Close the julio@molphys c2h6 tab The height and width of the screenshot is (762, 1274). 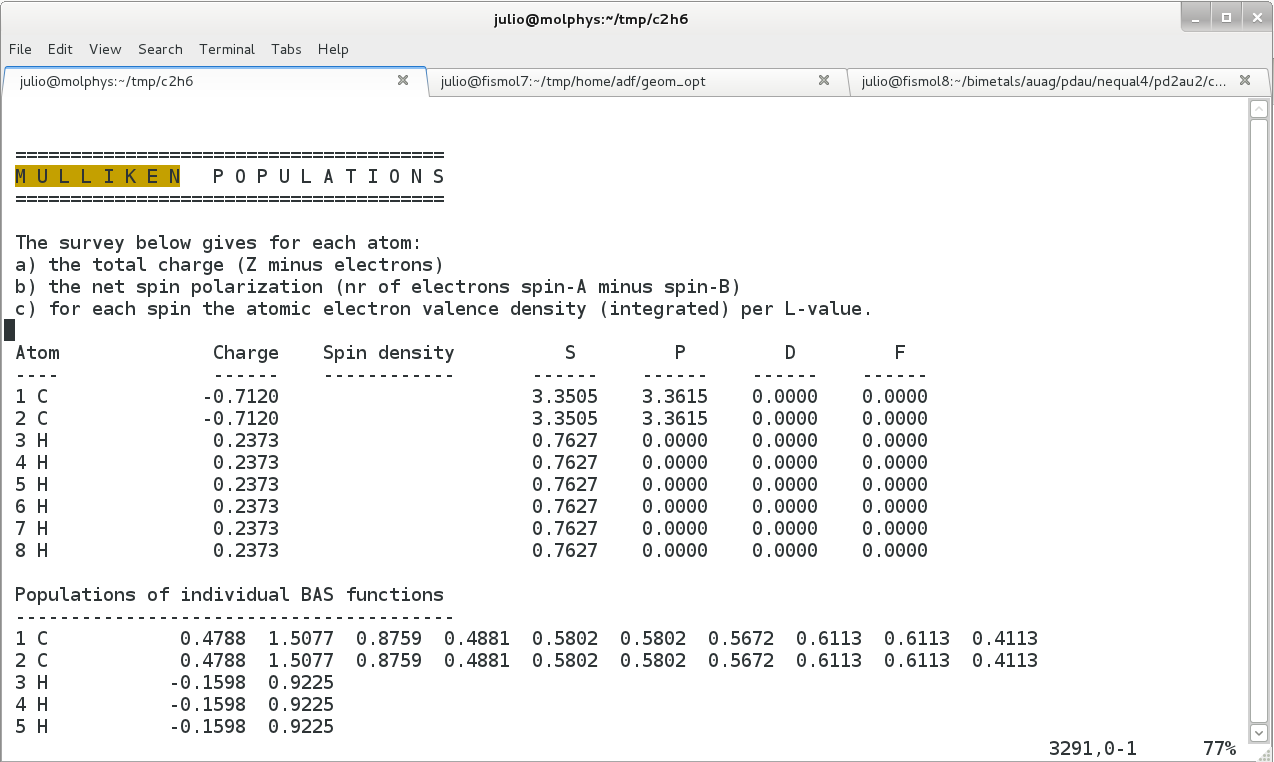403,81
